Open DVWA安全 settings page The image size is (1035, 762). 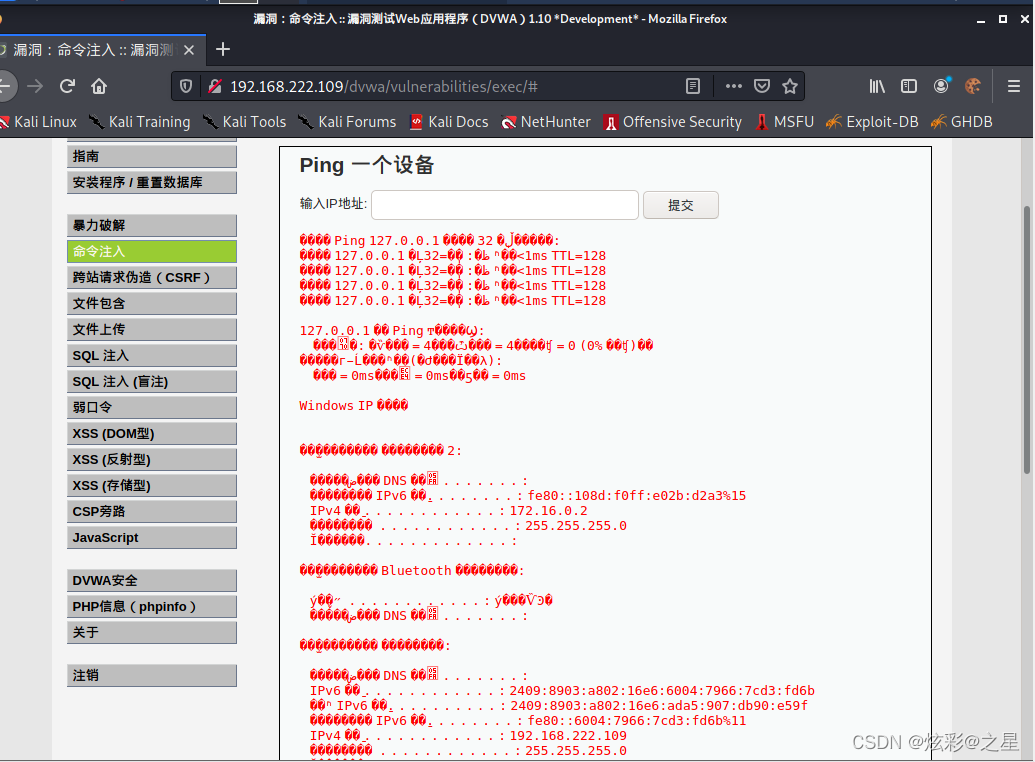pos(152,581)
